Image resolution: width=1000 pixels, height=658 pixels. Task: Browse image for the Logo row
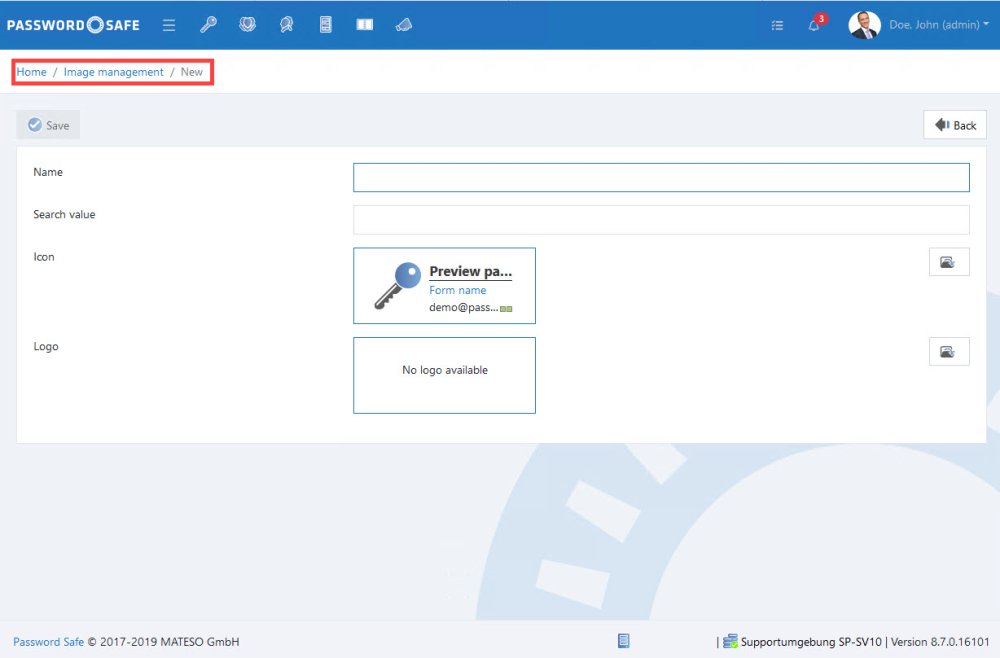[x=949, y=351]
